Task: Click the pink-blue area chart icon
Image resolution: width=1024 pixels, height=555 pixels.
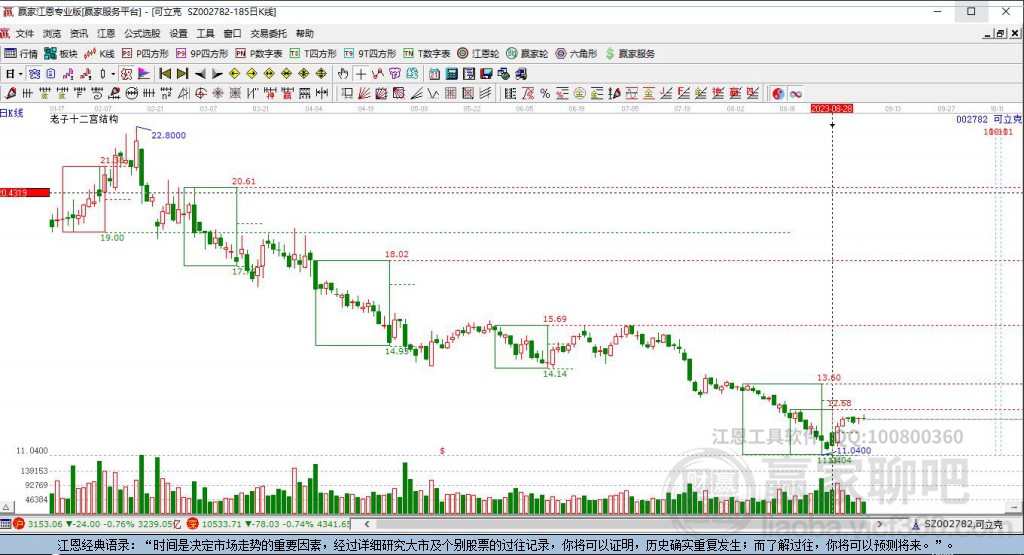Action: pyautogui.click(x=144, y=74)
